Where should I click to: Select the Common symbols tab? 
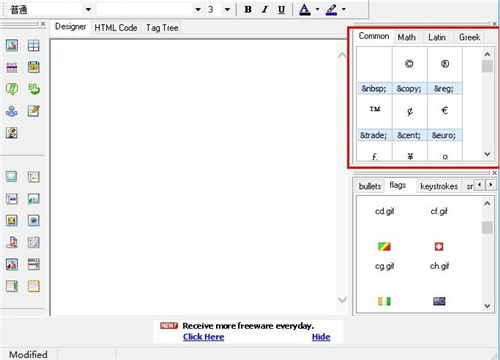click(374, 36)
